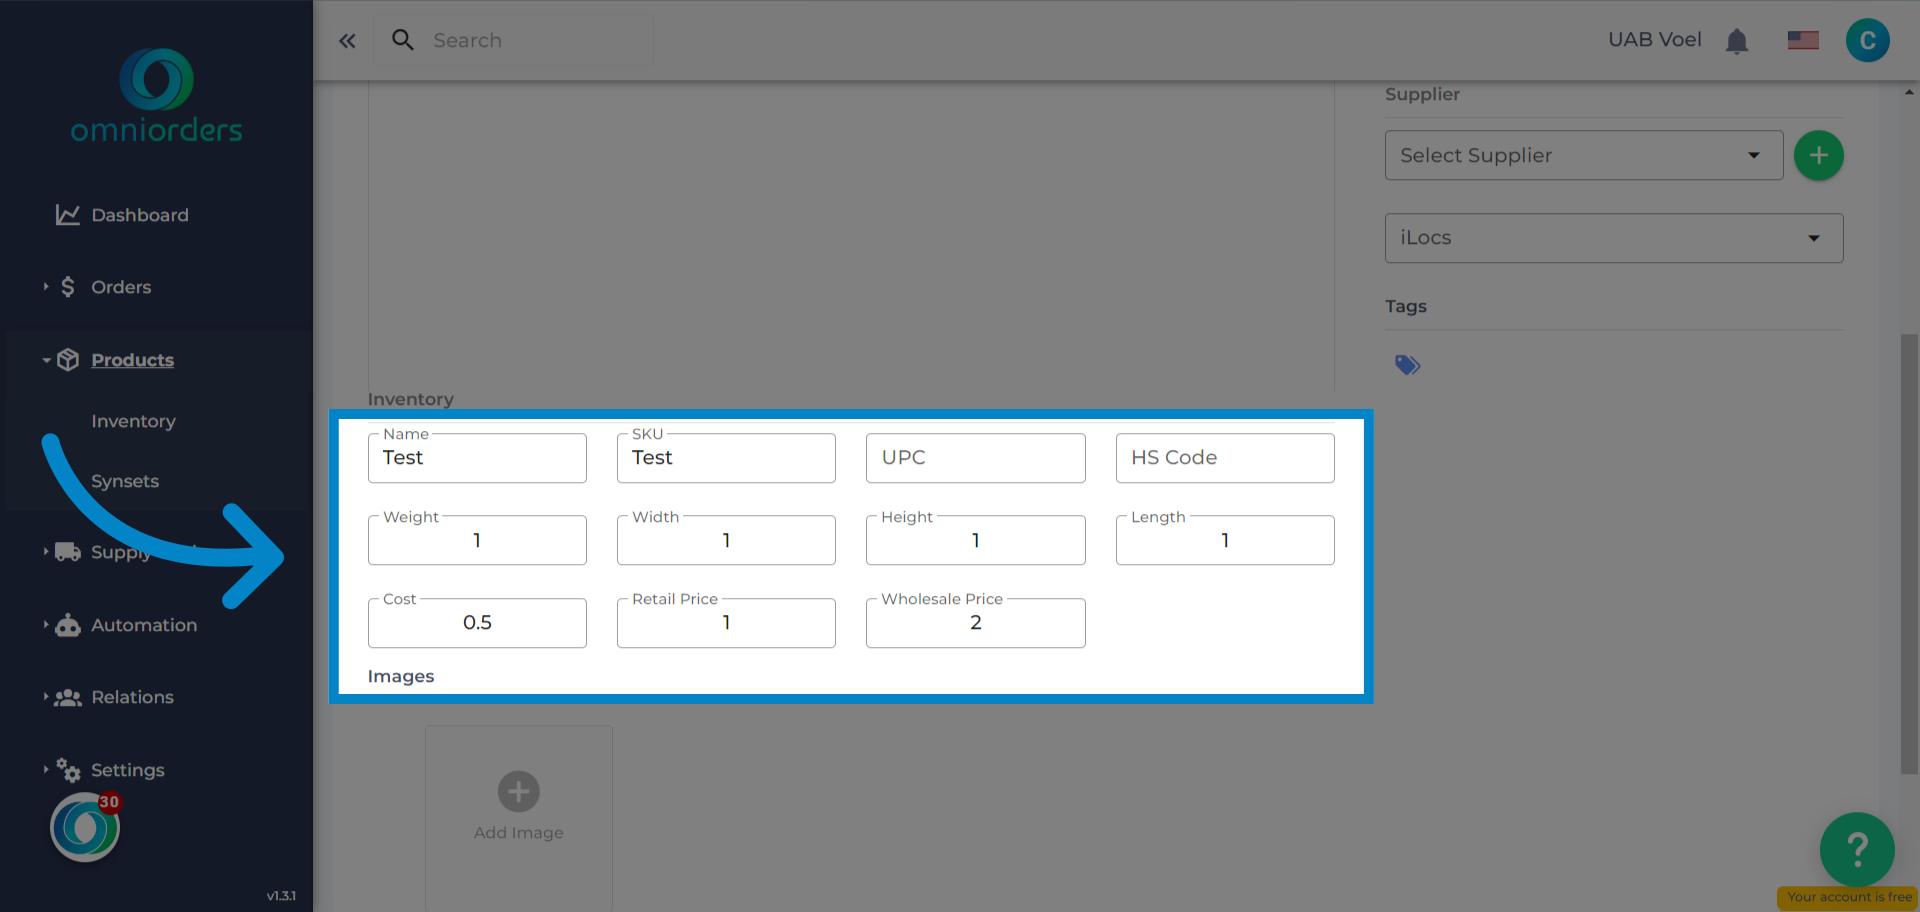Click the Settings gears icon

[67, 770]
